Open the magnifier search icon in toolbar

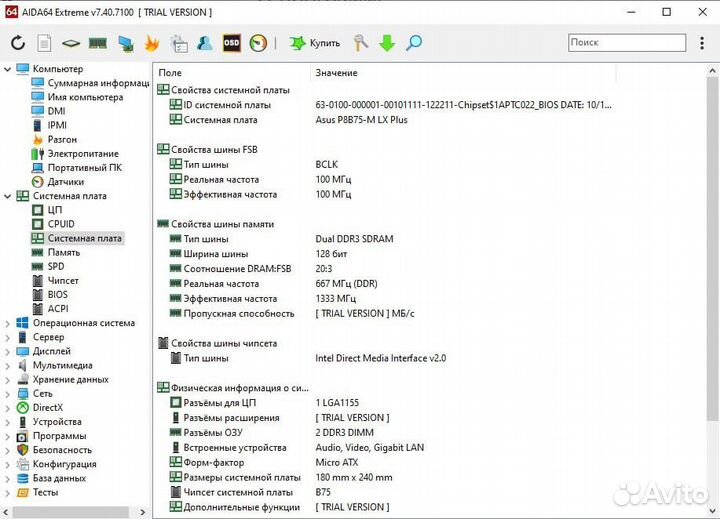coord(413,43)
